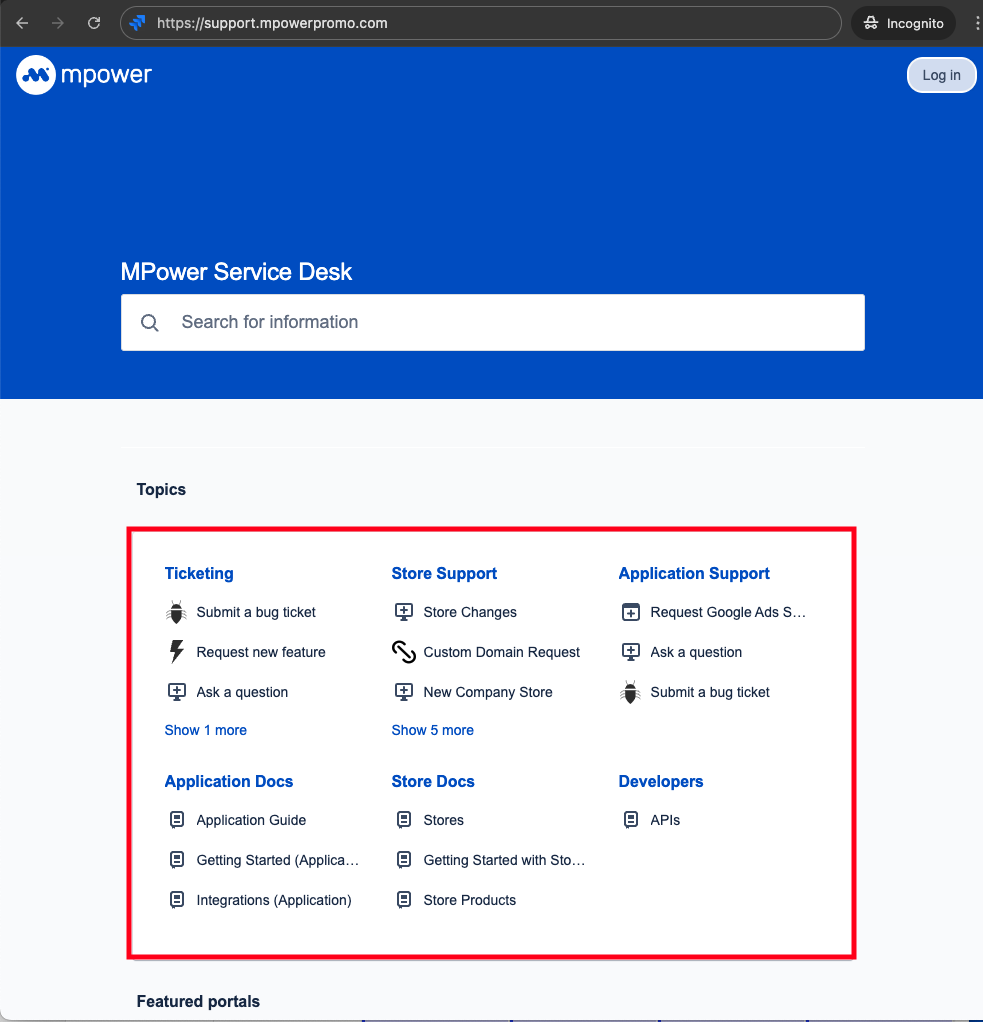Open the Store Support topic heading
983x1022 pixels.
click(x=444, y=574)
